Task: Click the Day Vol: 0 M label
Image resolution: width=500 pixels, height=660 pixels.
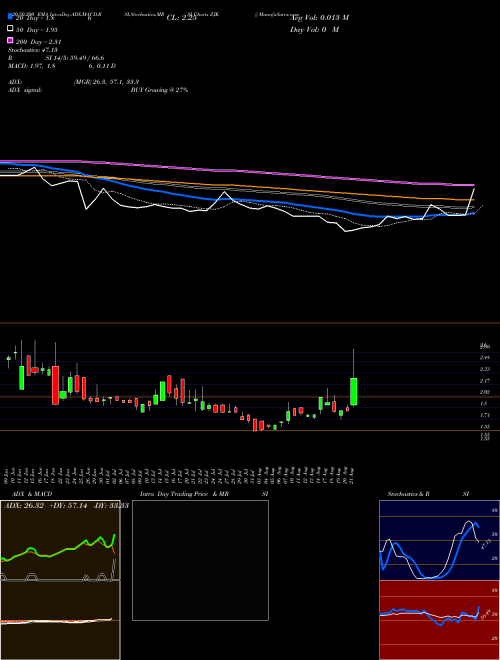Action: (x=314, y=29)
